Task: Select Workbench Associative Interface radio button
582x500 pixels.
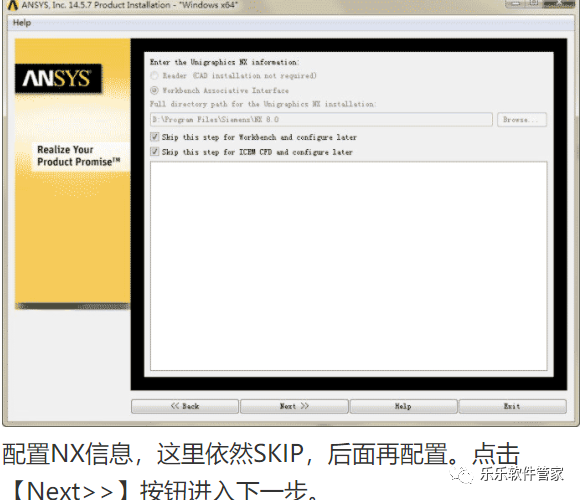Action: pyautogui.click(x=154, y=90)
